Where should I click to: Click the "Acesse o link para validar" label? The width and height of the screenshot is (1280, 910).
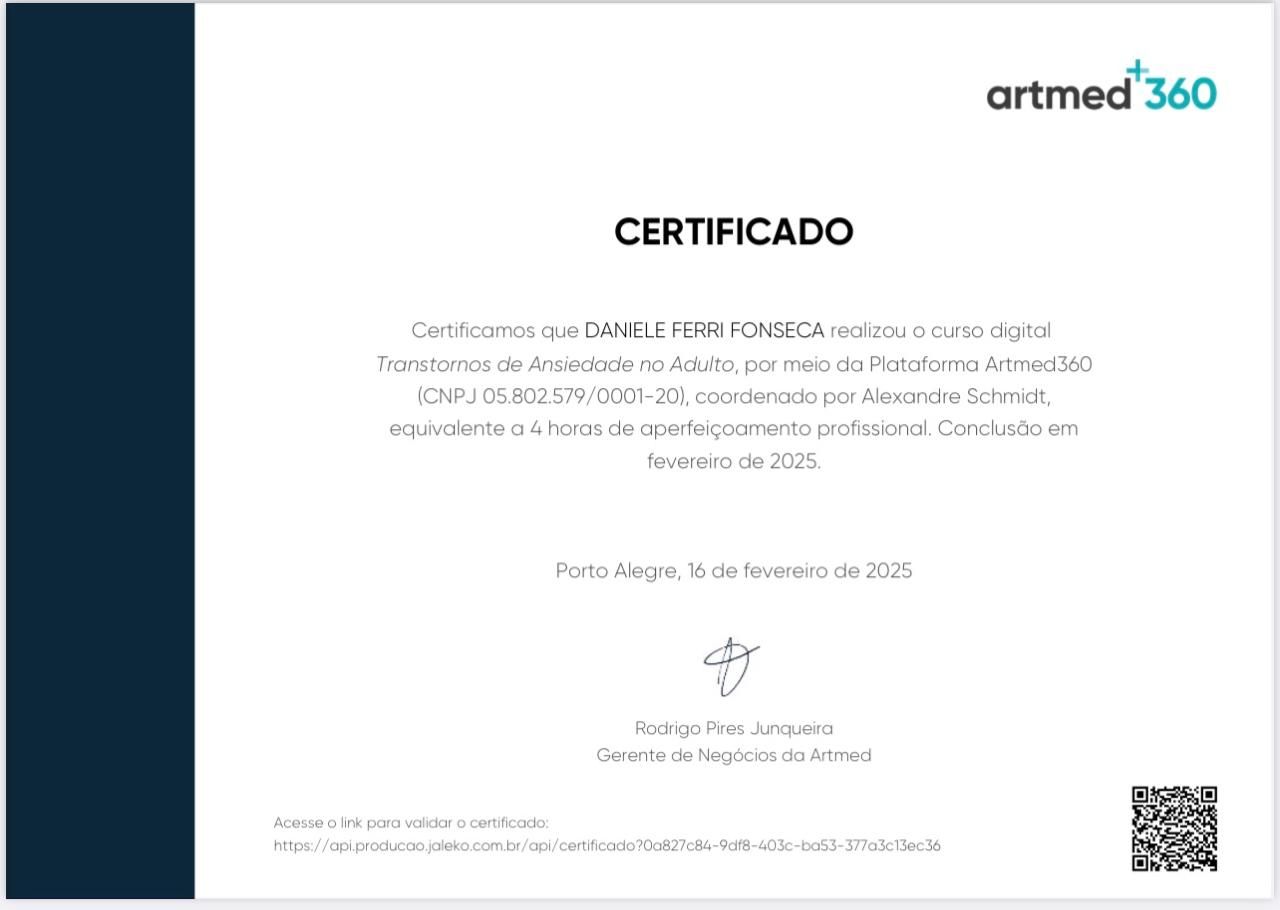click(411, 823)
